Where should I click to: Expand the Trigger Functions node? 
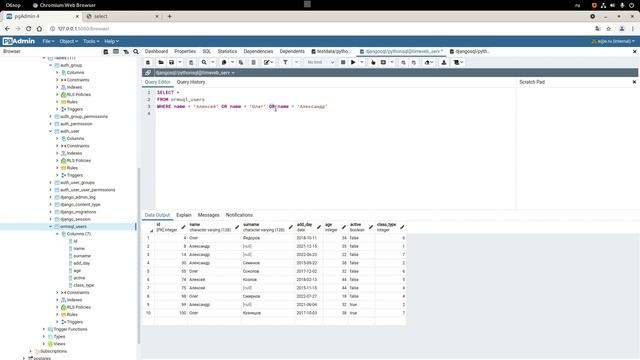coord(44,329)
